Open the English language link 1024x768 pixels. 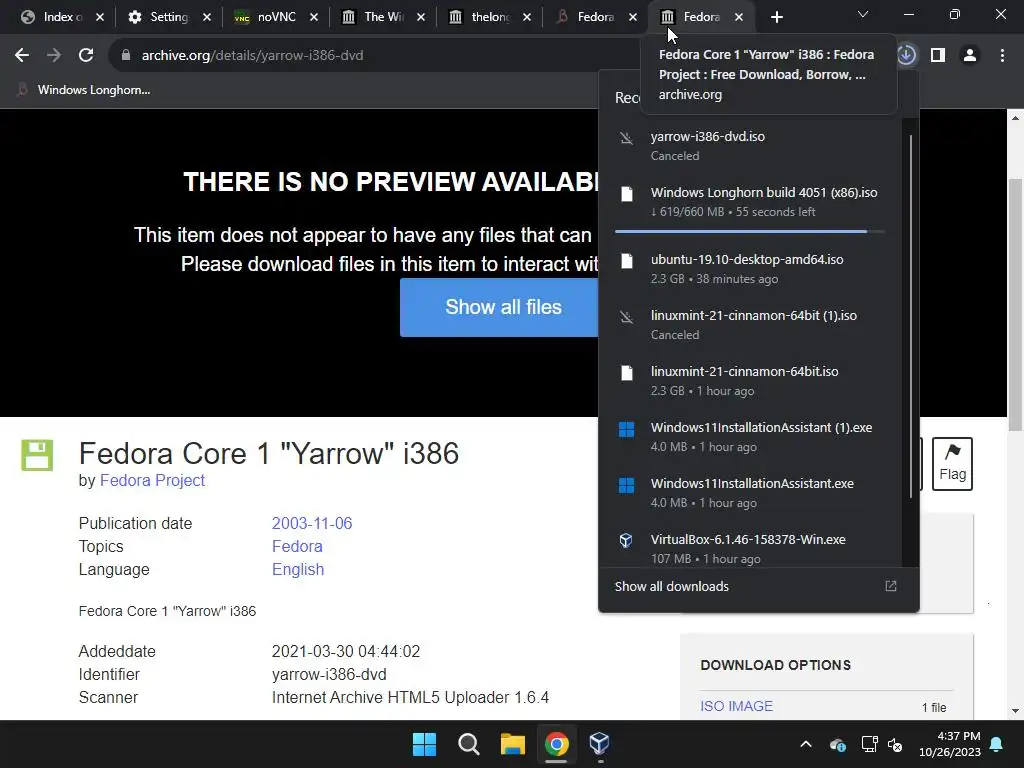298,569
